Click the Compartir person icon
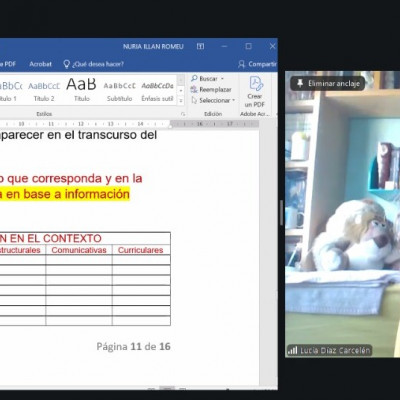This screenshot has height=400, width=400. pos(242,64)
